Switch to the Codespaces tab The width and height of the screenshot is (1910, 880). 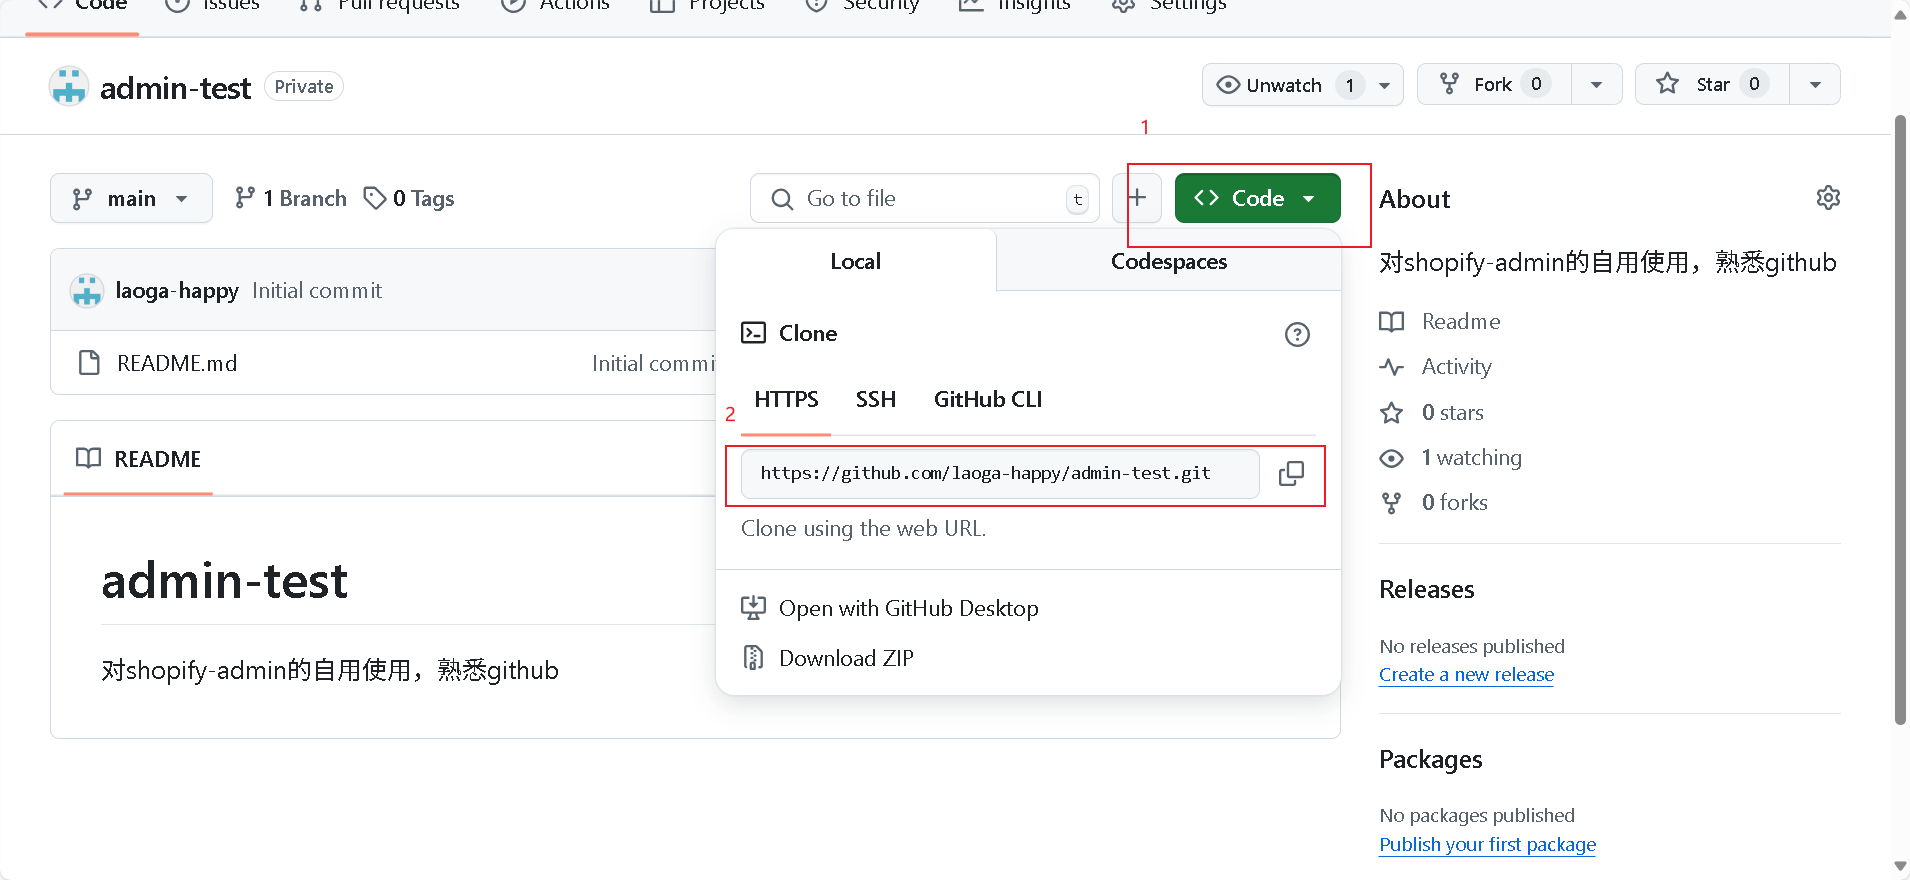pos(1168,261)
